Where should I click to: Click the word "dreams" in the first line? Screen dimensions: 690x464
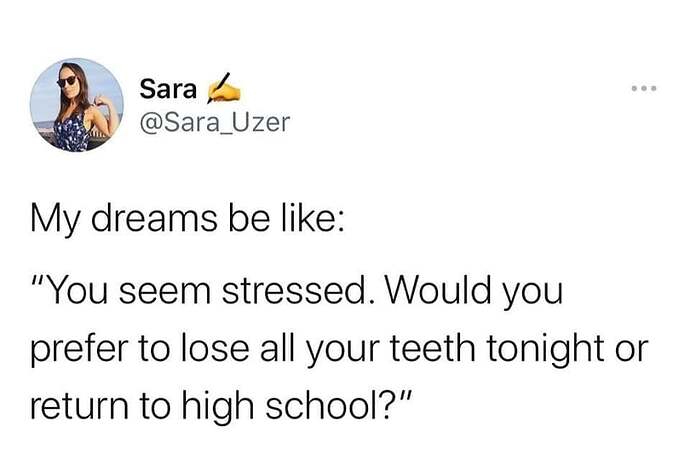[x=154, y=219]
